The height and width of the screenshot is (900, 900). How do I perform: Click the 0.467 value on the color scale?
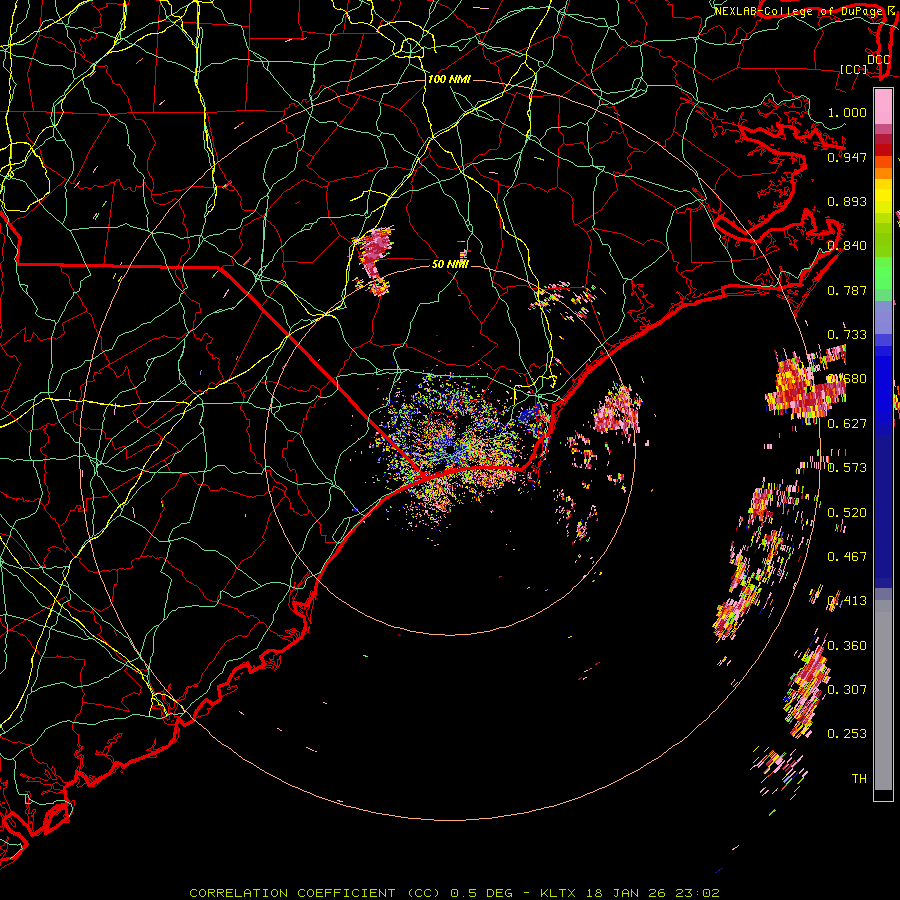click(847, 557)
